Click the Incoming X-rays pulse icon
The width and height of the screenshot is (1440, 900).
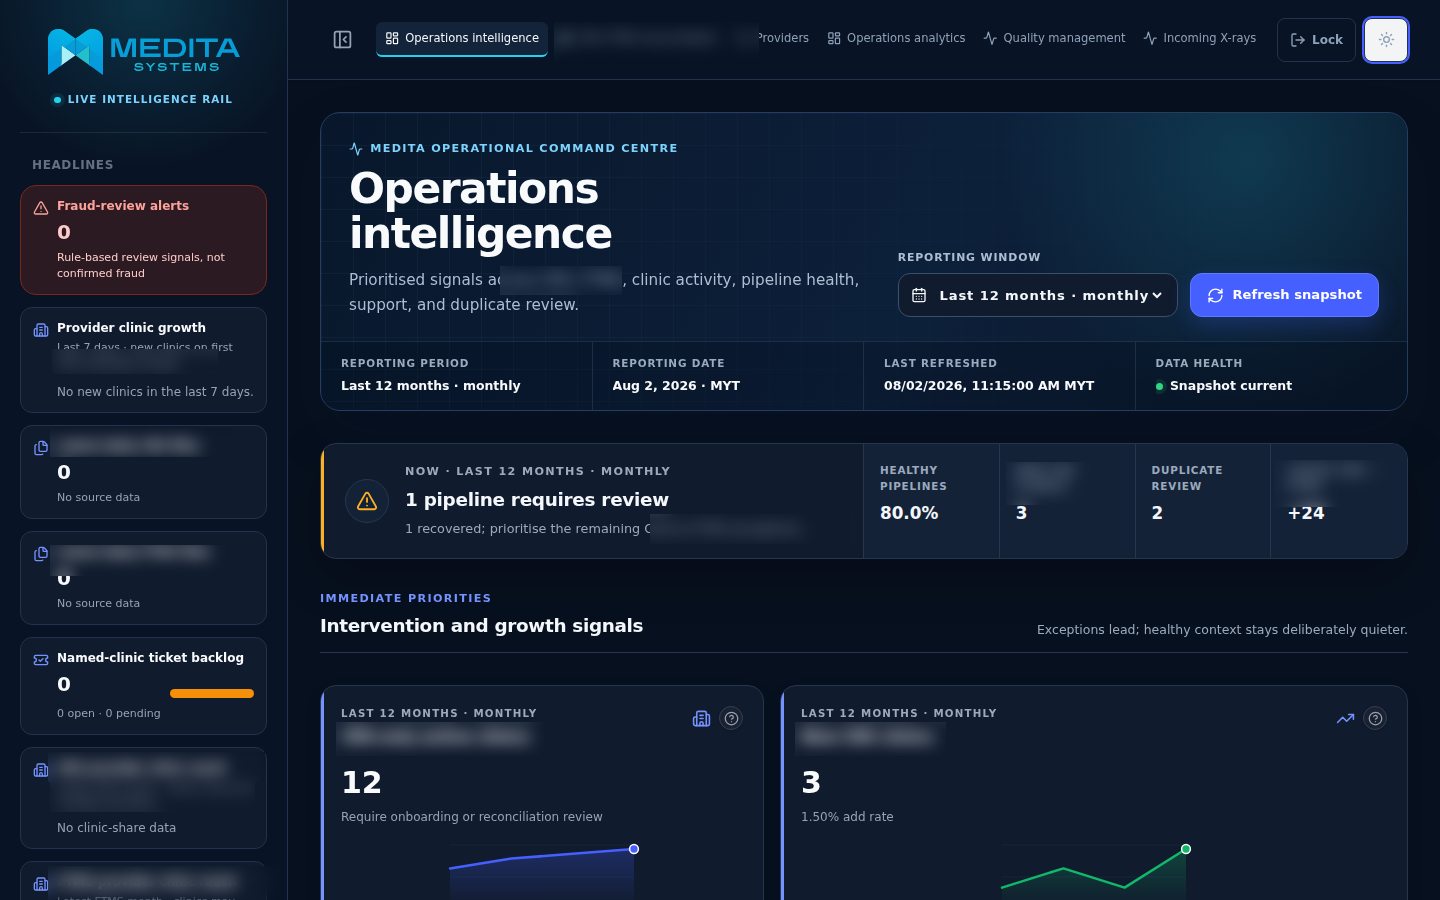(1150, 38)
